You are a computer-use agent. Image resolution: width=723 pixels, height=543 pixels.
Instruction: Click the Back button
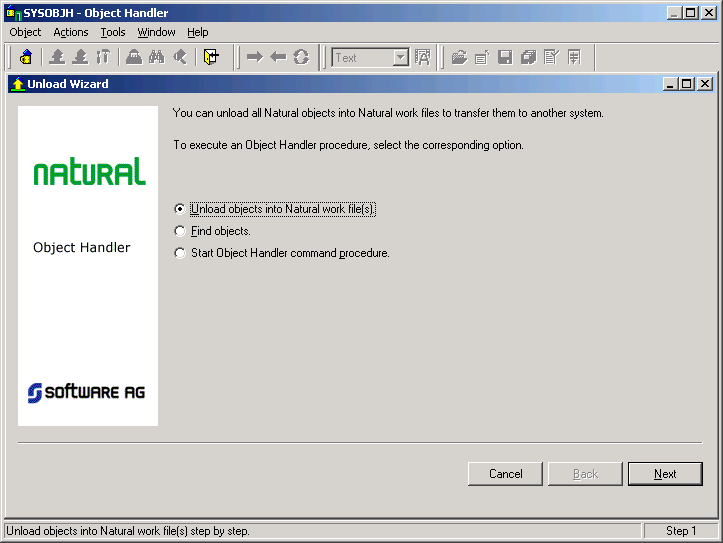pos(585,474)
